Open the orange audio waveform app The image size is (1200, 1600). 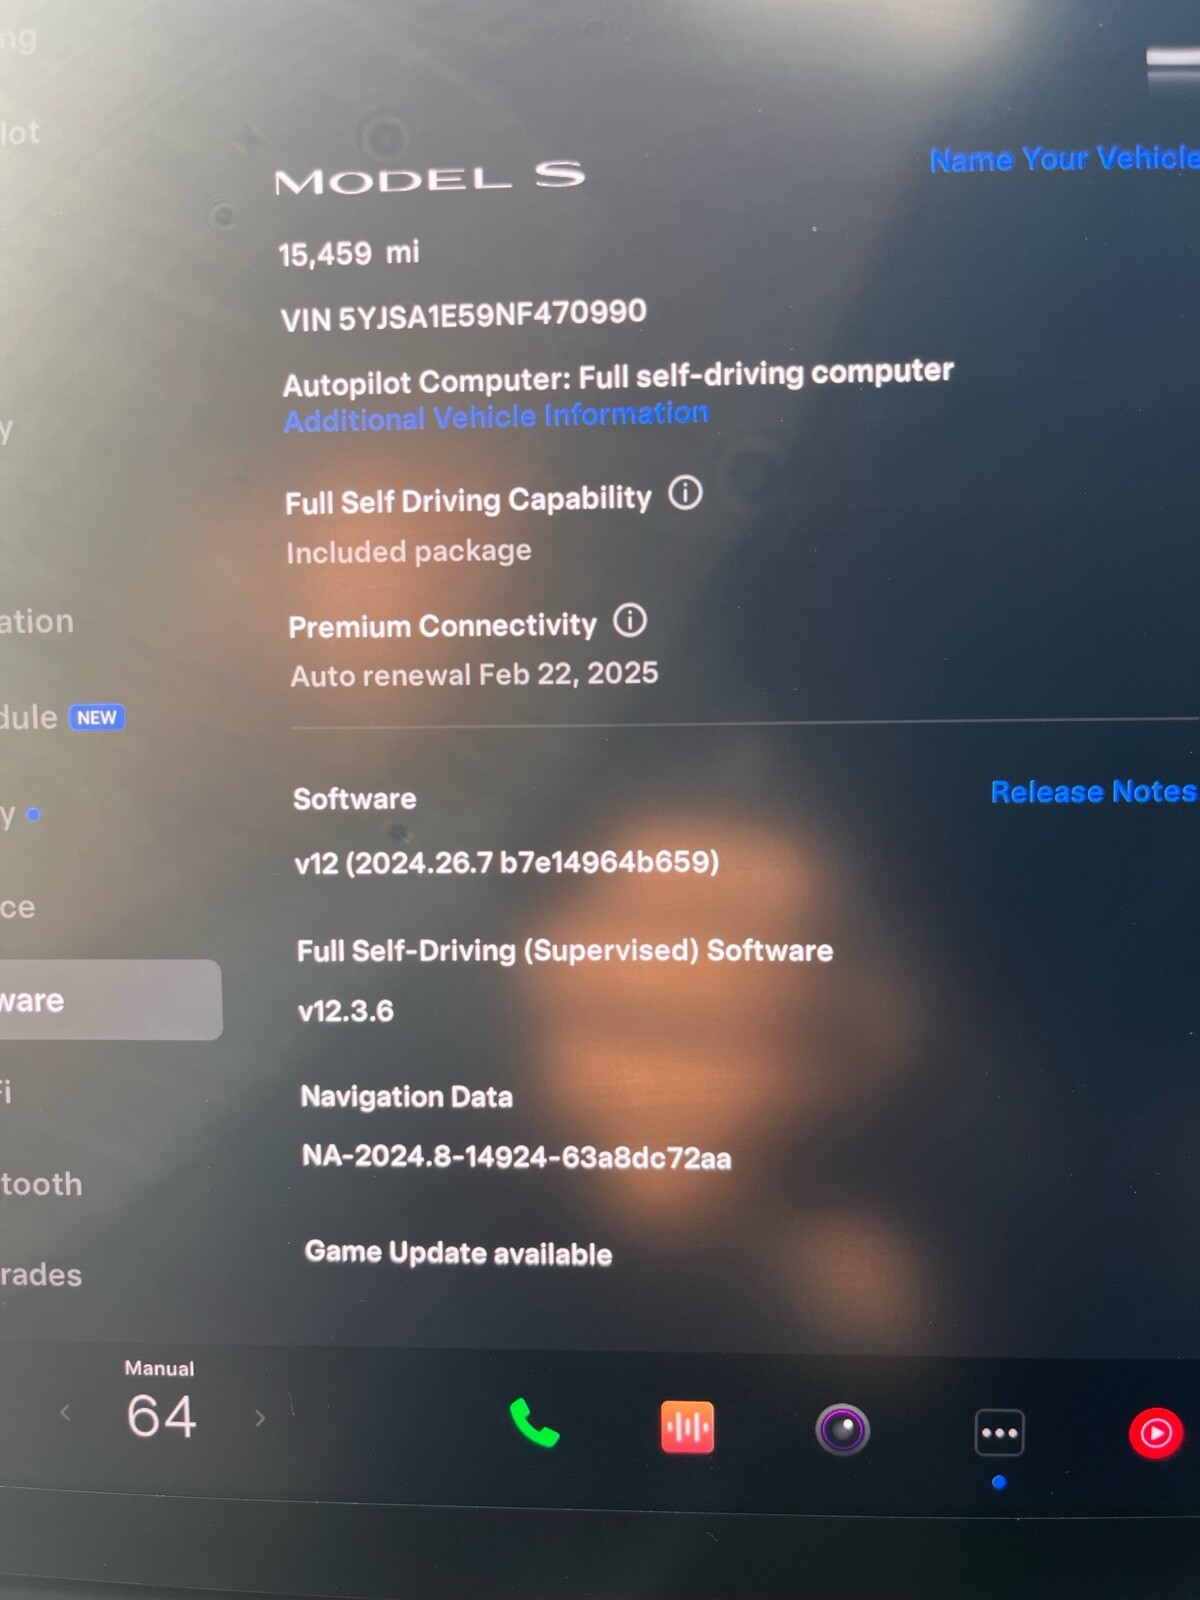(x=687, y=1427)
